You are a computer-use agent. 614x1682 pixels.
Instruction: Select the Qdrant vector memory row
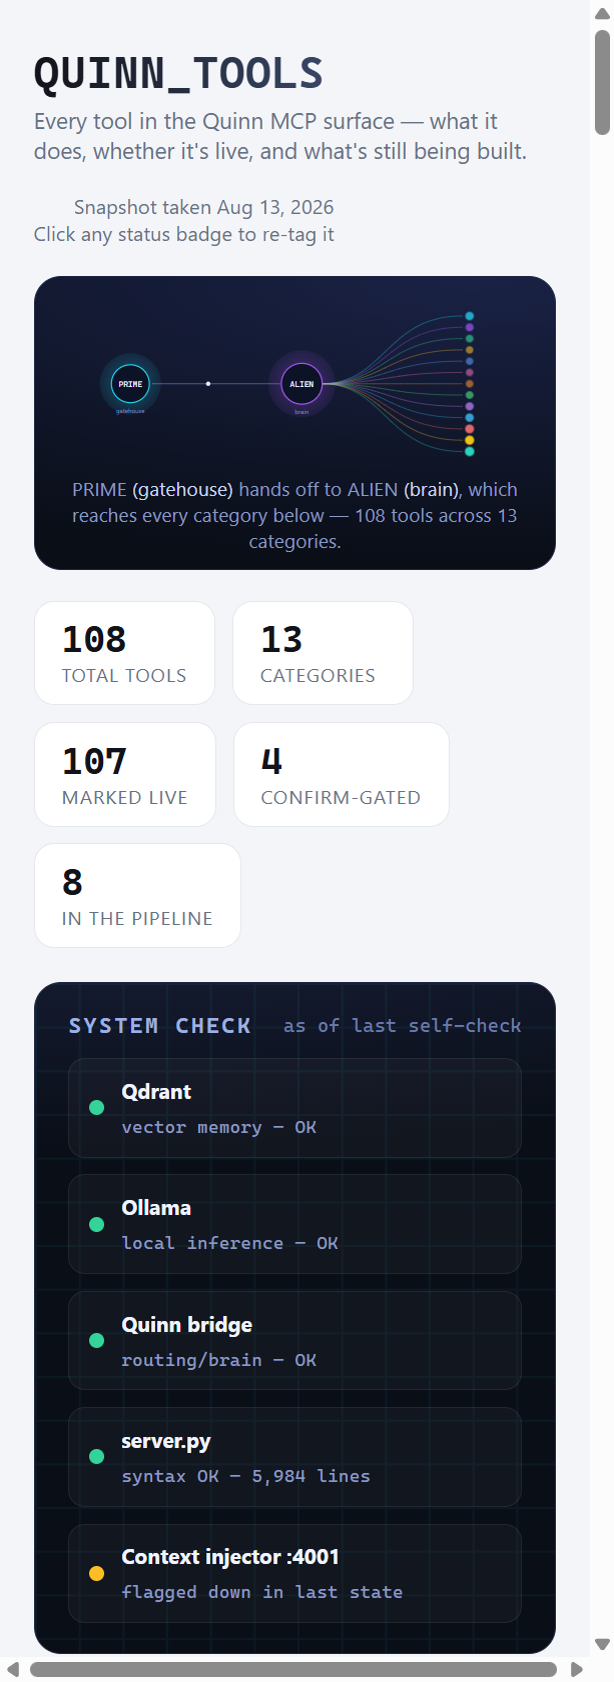pyautogui.click(x=295, y=1108)
